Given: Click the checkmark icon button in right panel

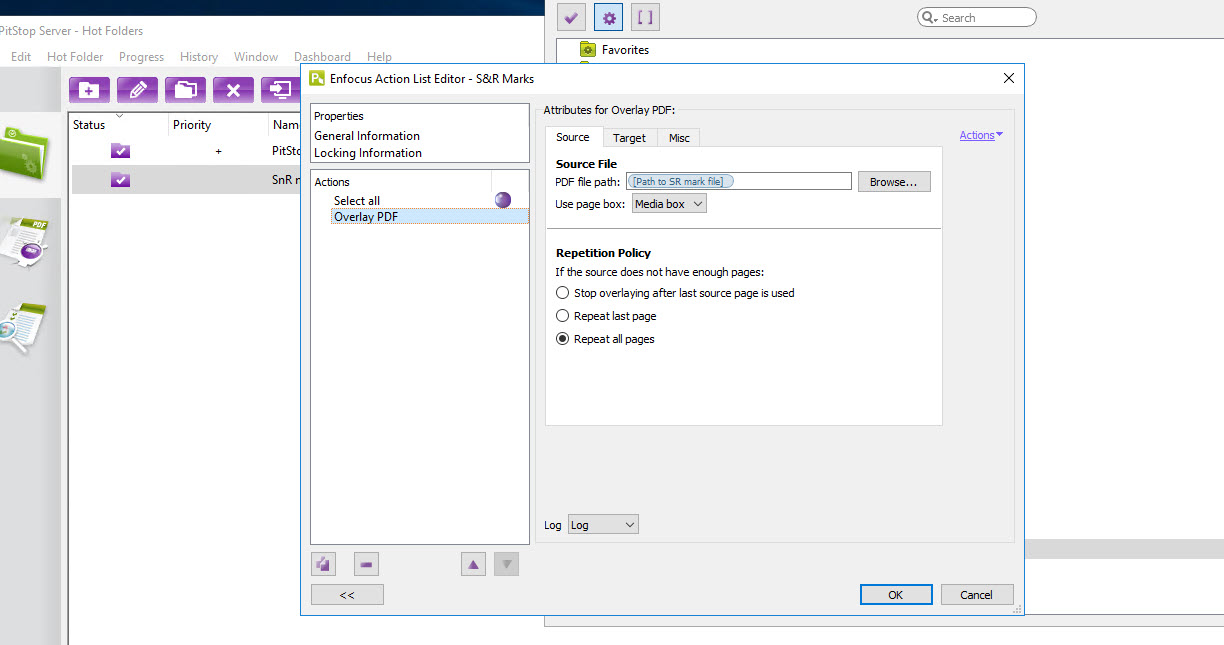Looking at the screenshot, I should 571,17.
